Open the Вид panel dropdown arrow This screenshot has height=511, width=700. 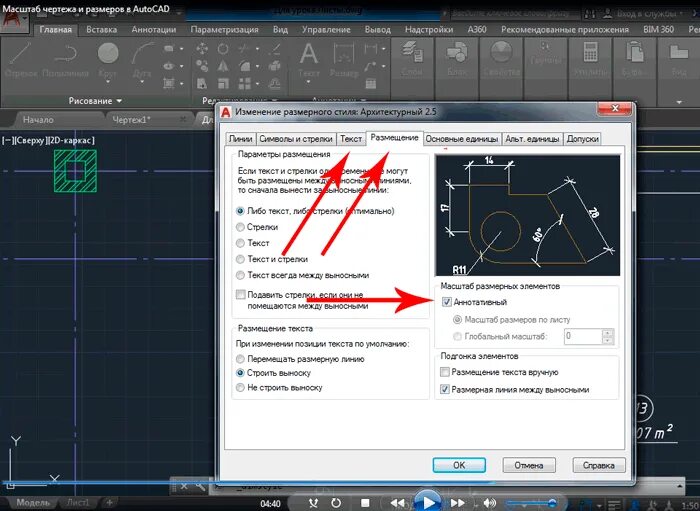click(679, 102)
